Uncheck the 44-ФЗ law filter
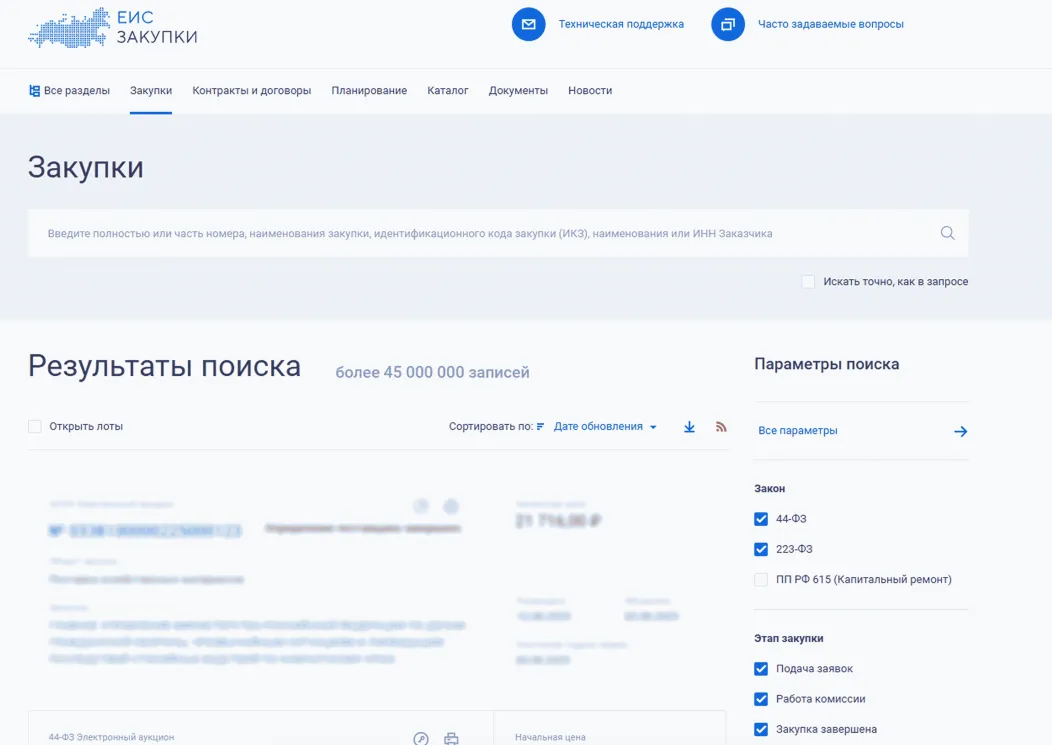 [761, 519]
